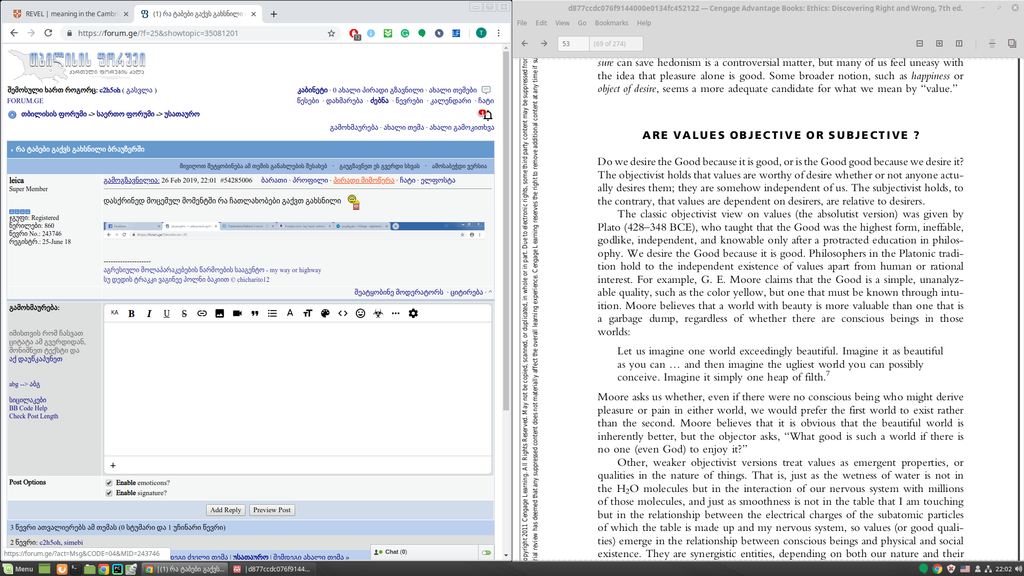
Task: Zoom out in the document viewer
Action: (920, 44)
